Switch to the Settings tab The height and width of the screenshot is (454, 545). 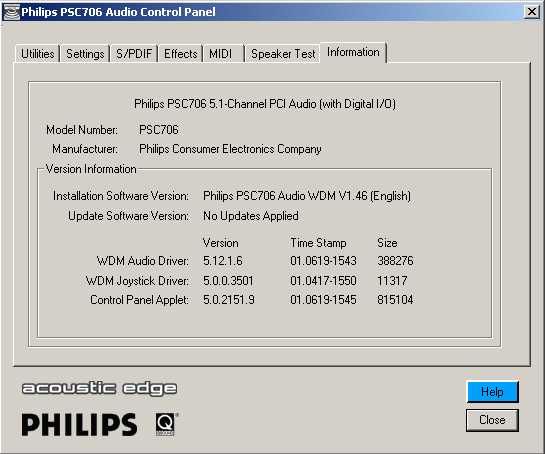85,54
